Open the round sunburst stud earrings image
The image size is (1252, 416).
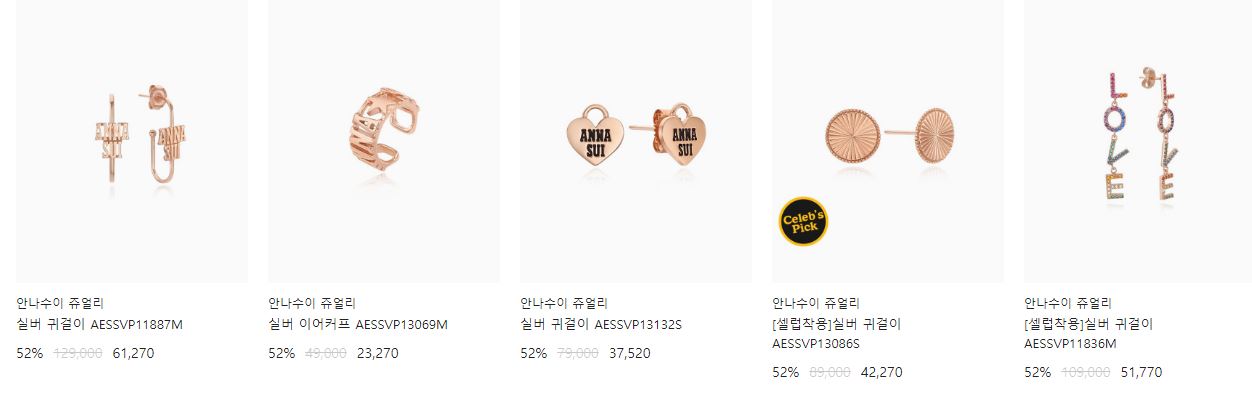[x=888, y=141]
